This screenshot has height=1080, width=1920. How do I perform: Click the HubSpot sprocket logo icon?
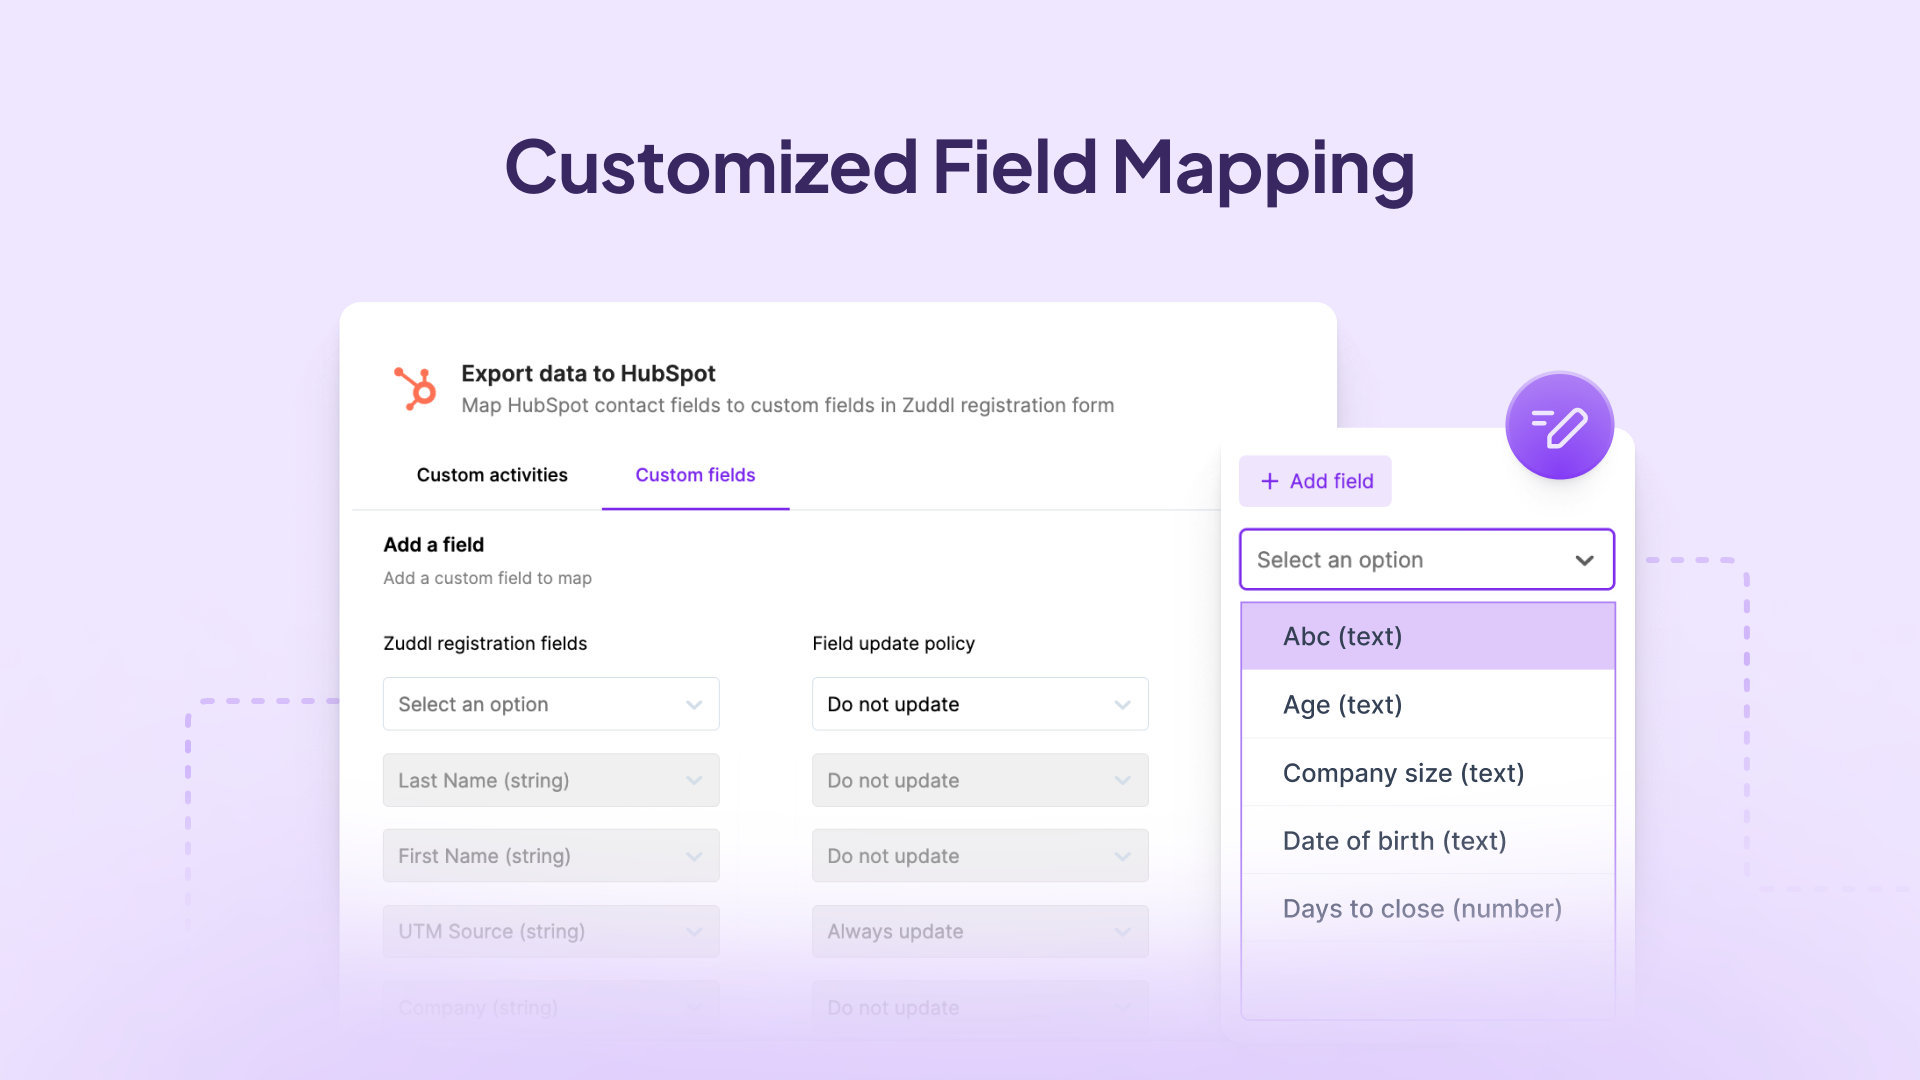click(416, 389)
